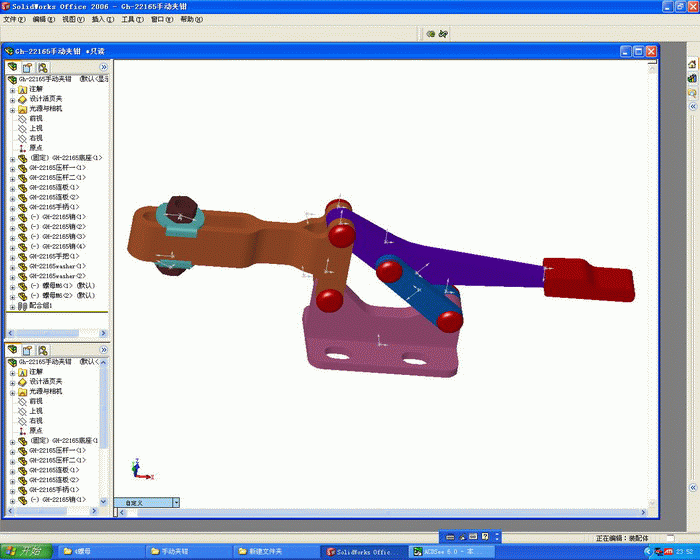
Task: Click the second toolbar icon beside the grip
Action: (443, 33)
